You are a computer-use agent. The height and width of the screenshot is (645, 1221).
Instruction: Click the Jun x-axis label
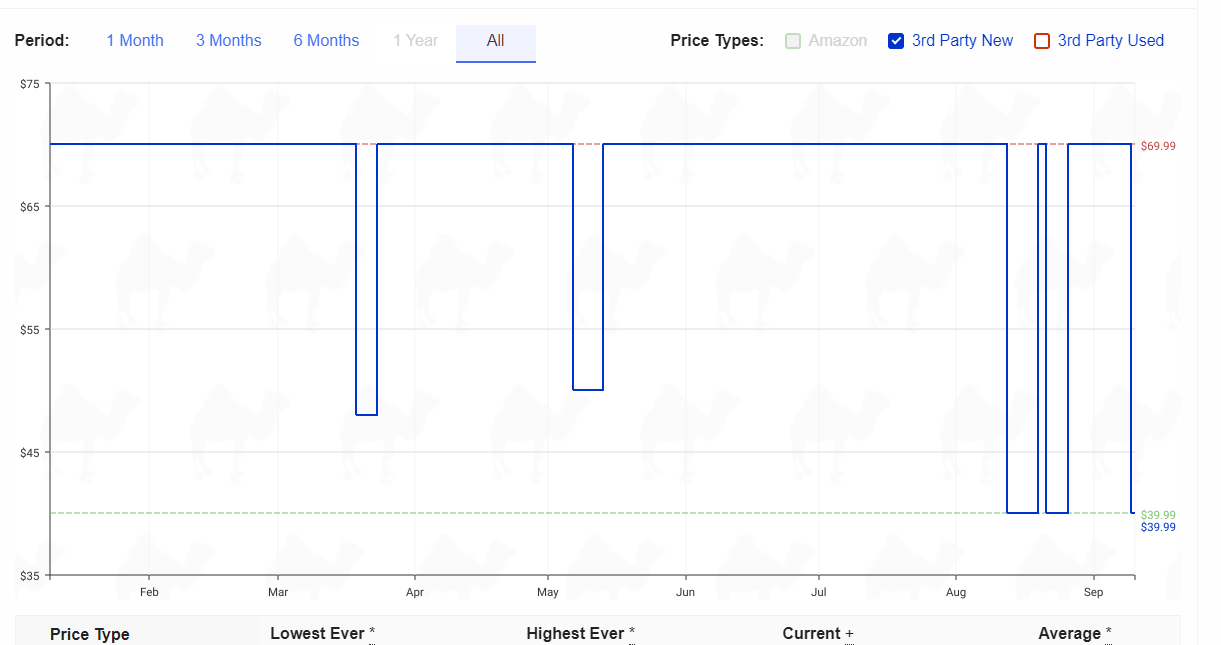[x=686, y=592]
